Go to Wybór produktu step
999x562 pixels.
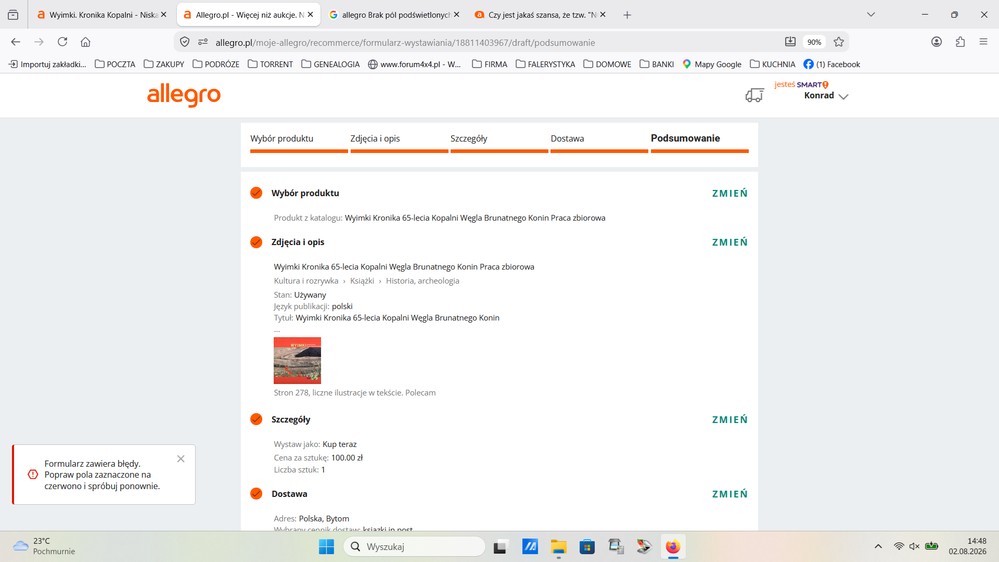282,138
